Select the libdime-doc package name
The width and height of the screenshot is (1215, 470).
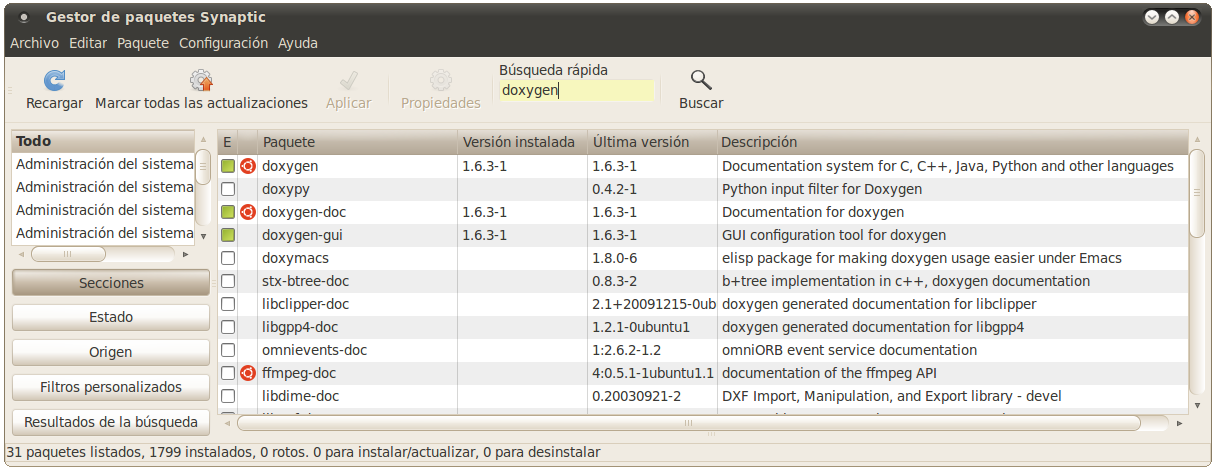(300, 396)
